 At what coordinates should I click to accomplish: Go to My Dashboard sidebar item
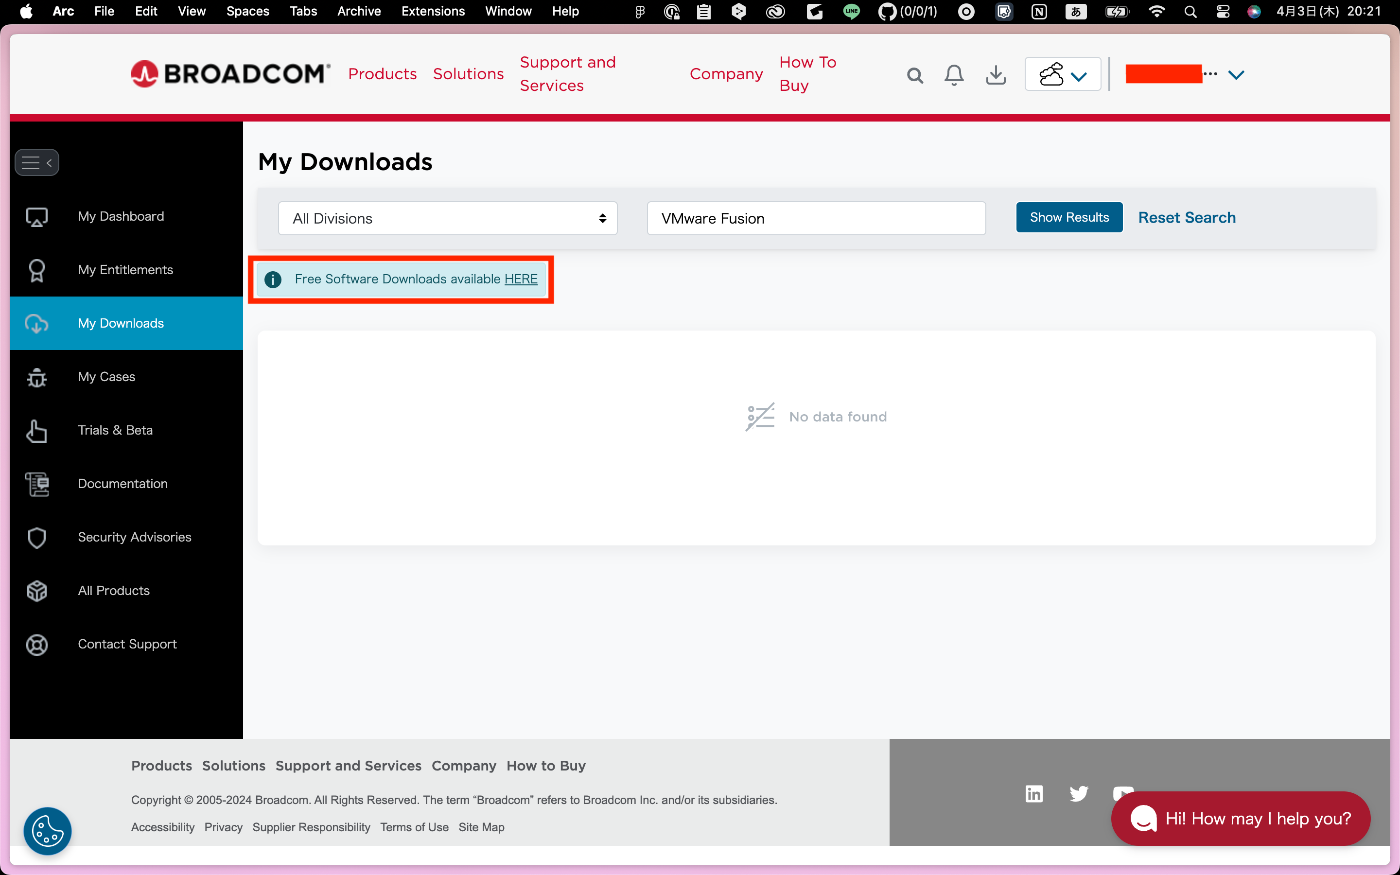pos(121,216)
